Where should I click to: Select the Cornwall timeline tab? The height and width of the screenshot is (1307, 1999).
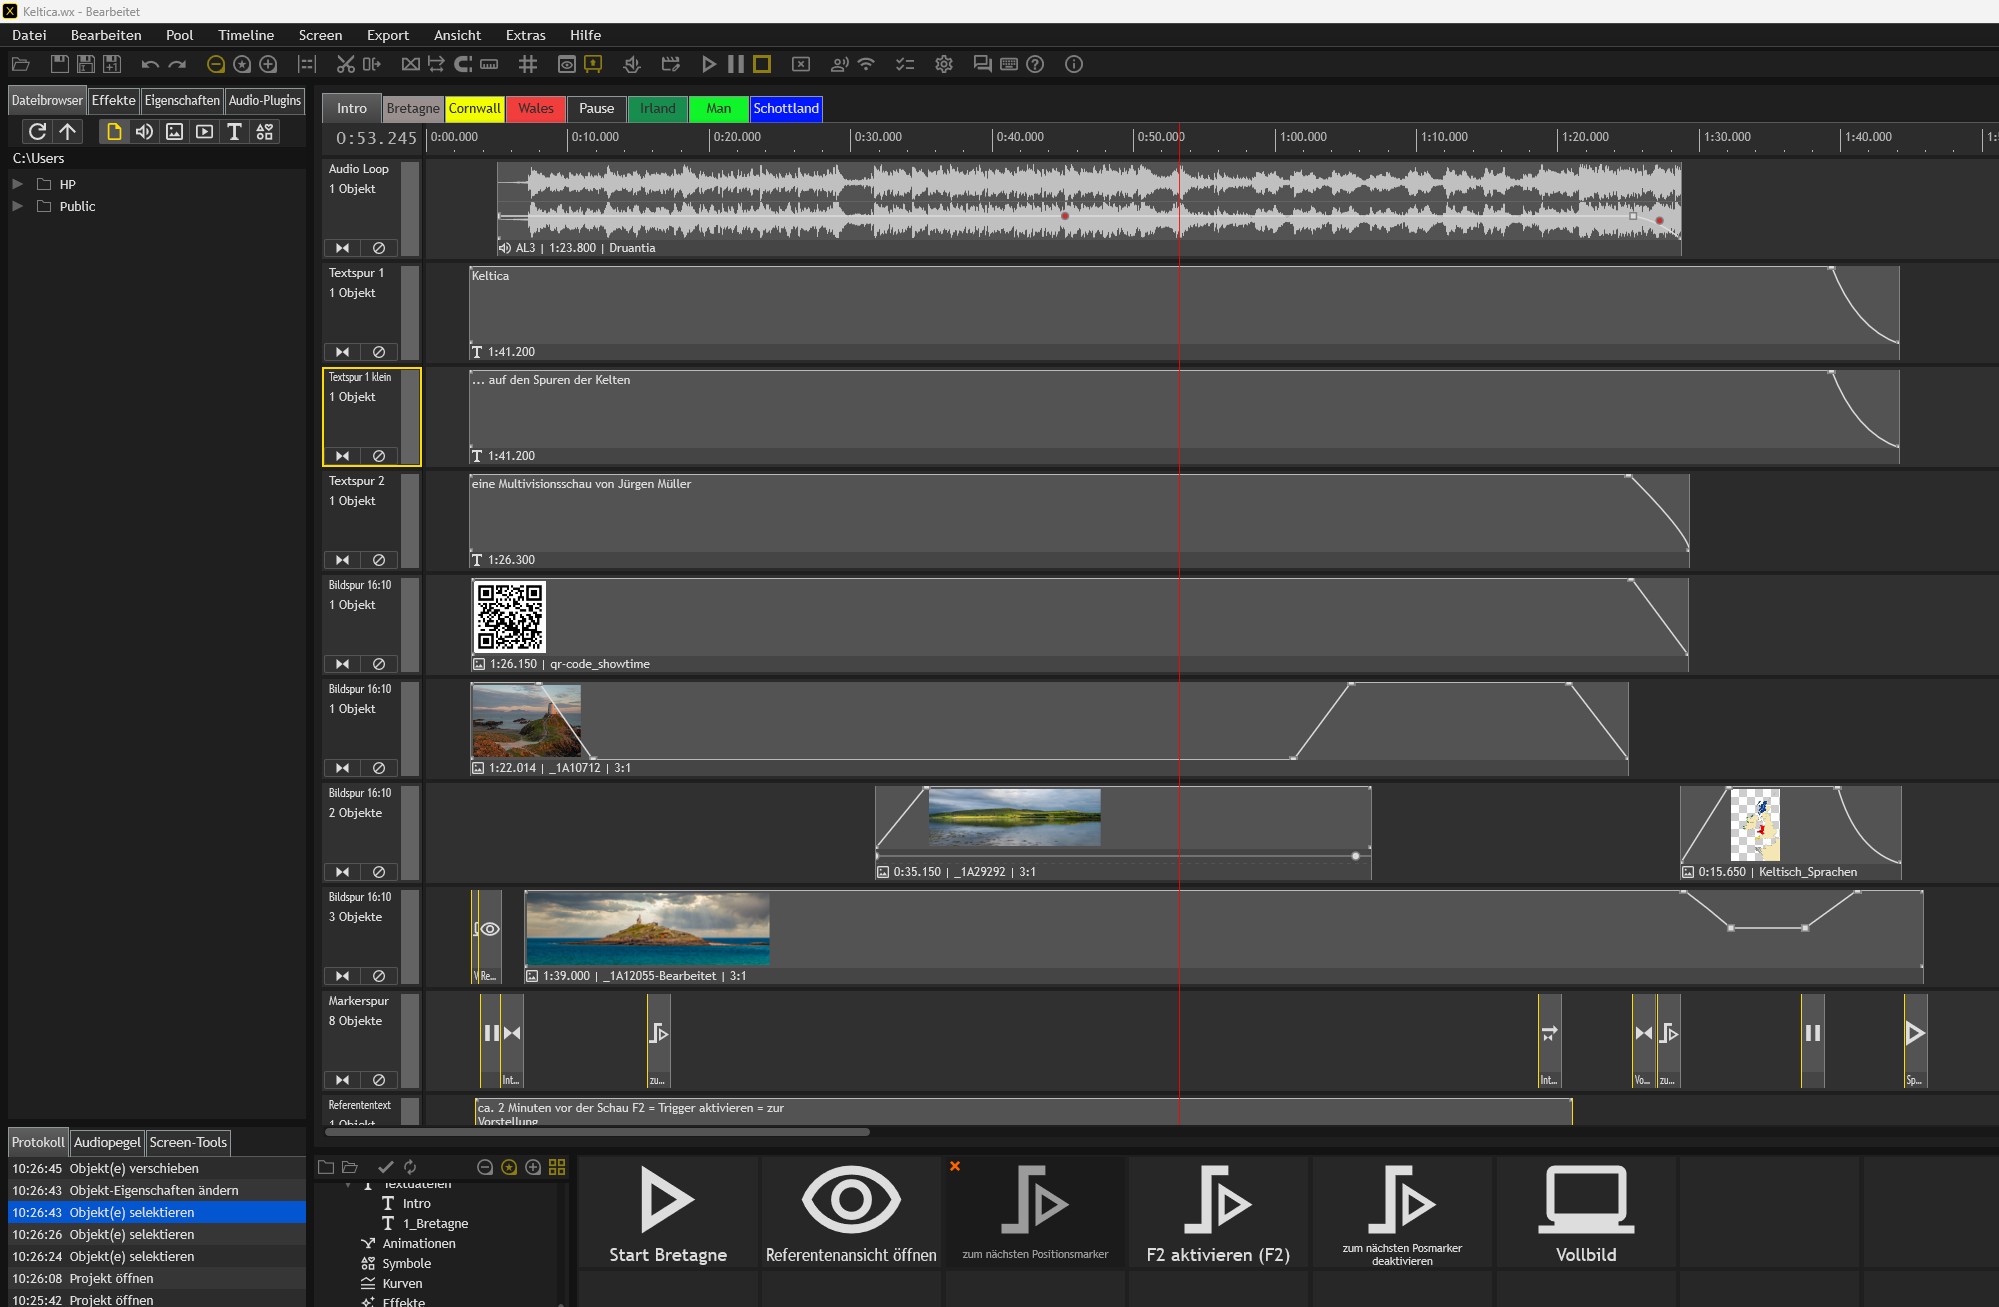click(x=475, y=108)
